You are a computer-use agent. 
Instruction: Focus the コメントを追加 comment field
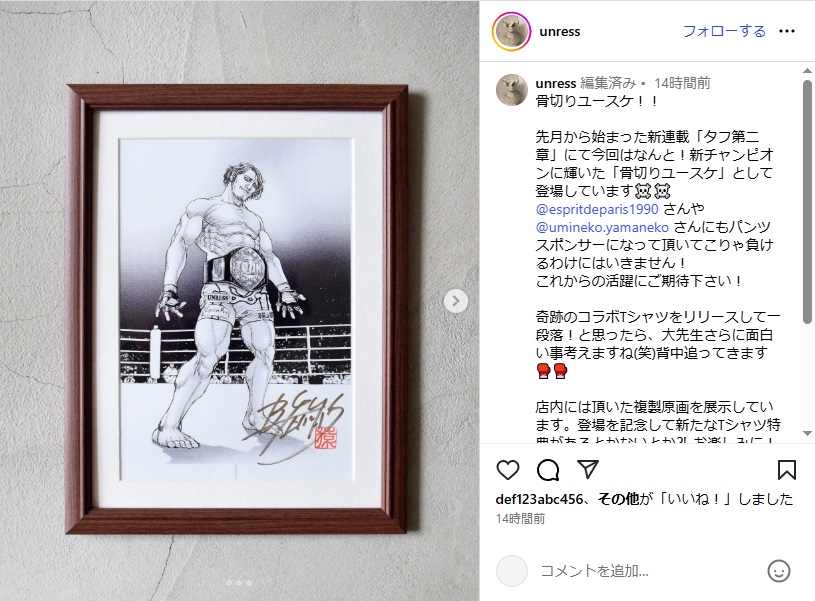coord(647,571)
